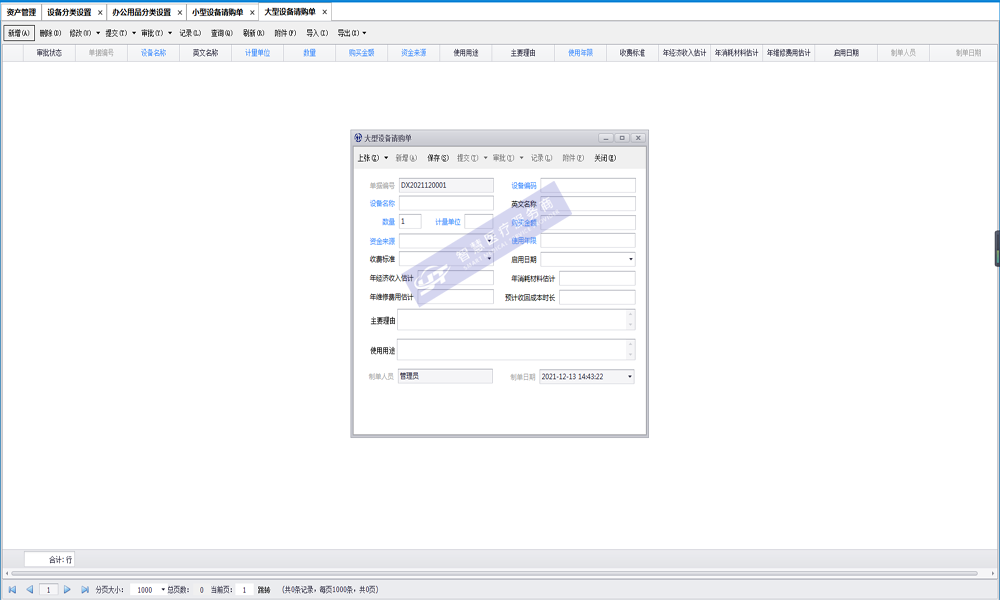
Task: Expand the 收费标准 dropdown list
Action: click(489, 259)
